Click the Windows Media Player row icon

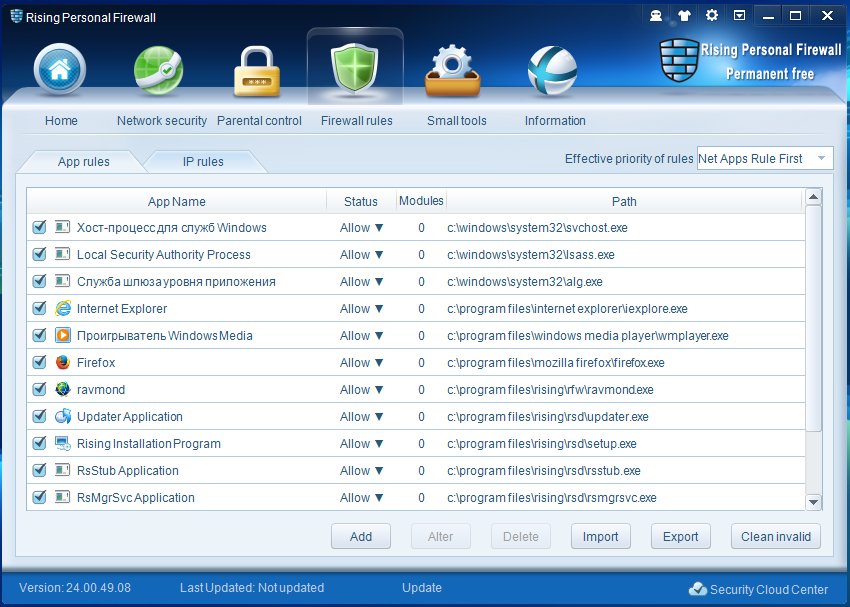click(63, 335)
